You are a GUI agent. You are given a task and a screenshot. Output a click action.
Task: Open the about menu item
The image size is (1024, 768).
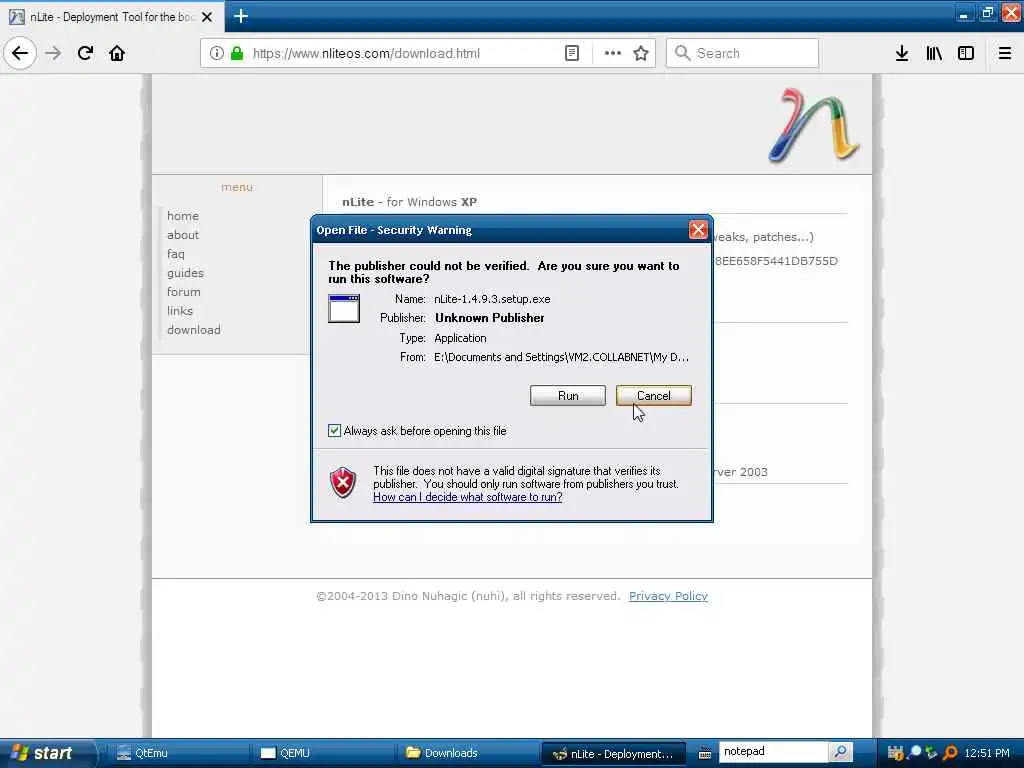tap(183, 235)
